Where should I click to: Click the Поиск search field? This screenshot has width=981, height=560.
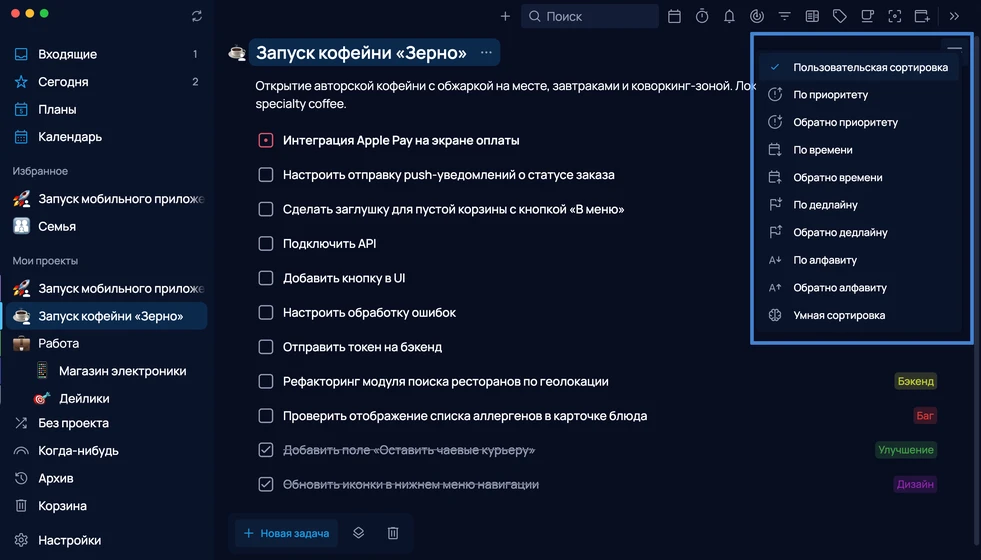[590, 16]
